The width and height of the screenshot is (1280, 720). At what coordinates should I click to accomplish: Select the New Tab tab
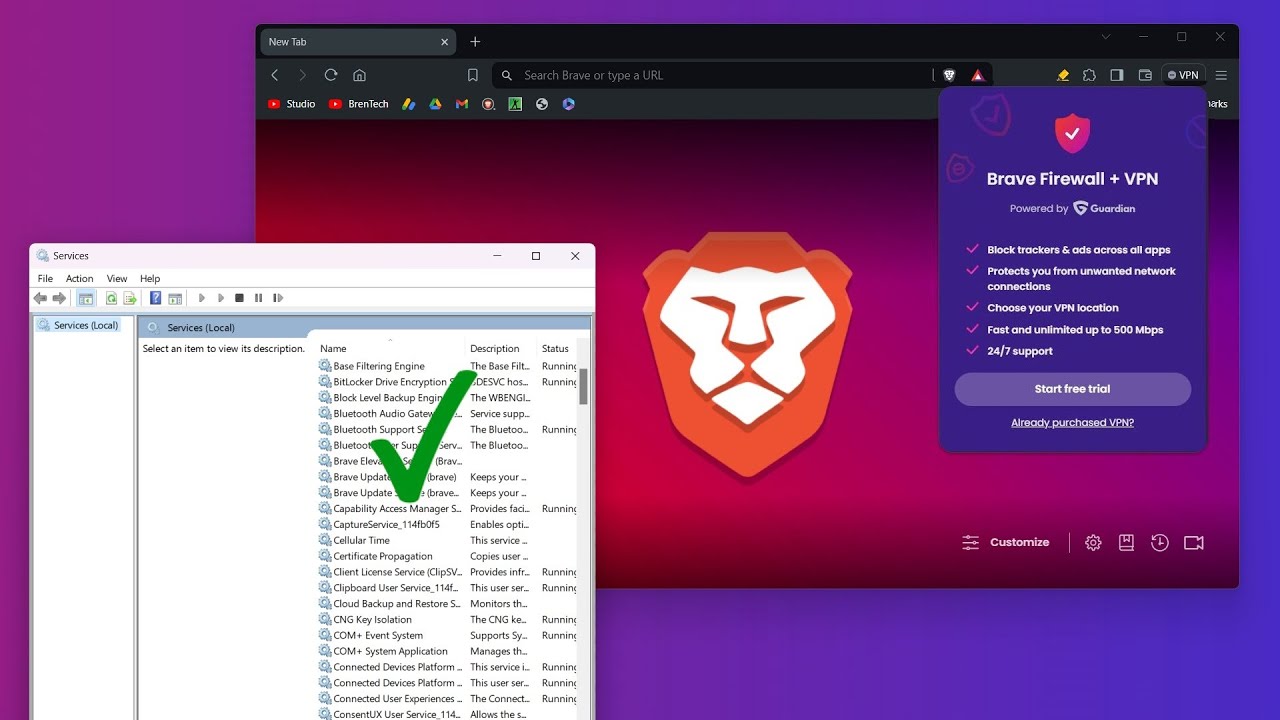pos(358,42)
